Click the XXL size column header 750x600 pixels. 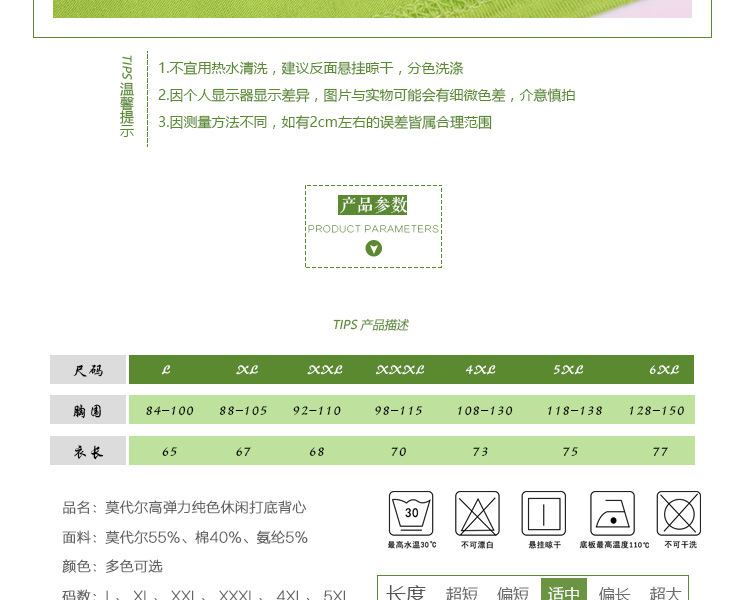[325, 370]
